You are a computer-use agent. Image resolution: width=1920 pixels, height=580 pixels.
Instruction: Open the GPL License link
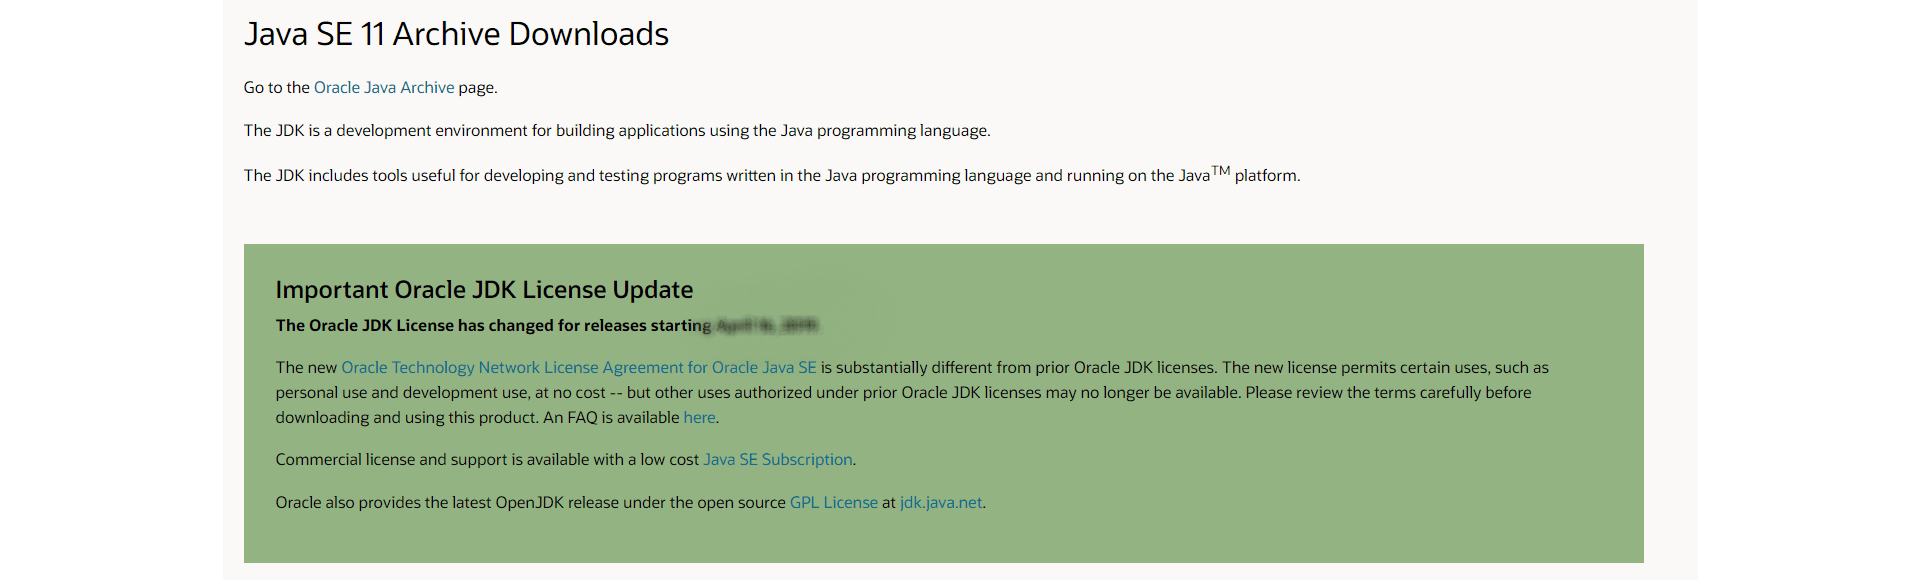(x=833, y=503)
